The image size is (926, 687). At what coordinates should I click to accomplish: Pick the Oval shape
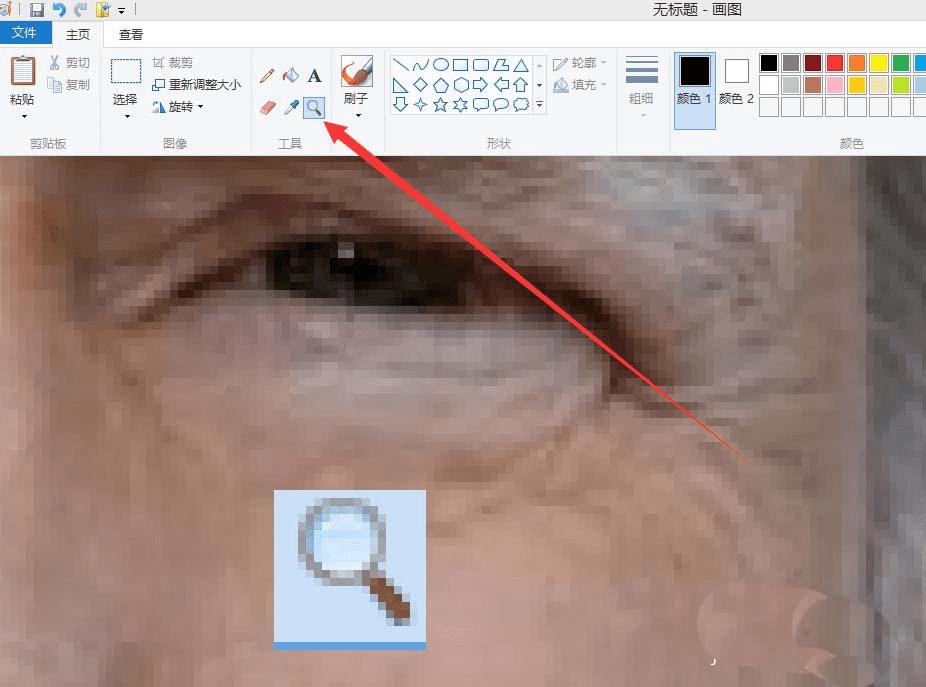(x=441, y=65)
